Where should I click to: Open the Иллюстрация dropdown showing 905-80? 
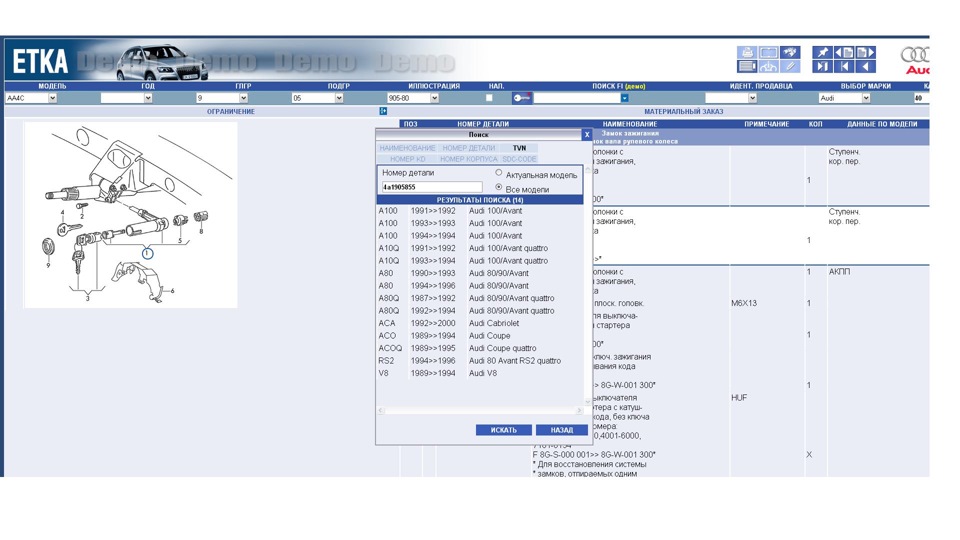point(413,98)
